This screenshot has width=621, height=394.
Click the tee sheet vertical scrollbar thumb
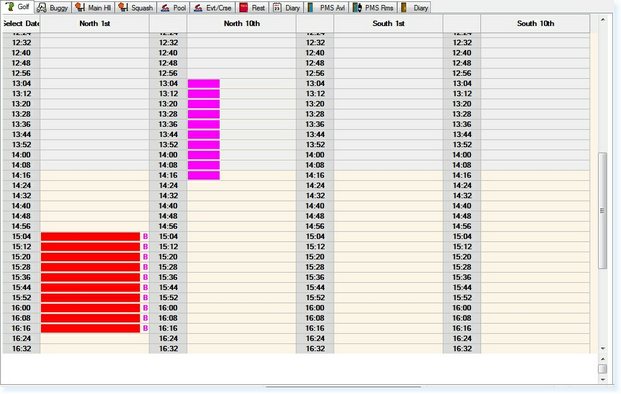click(602, 211)
